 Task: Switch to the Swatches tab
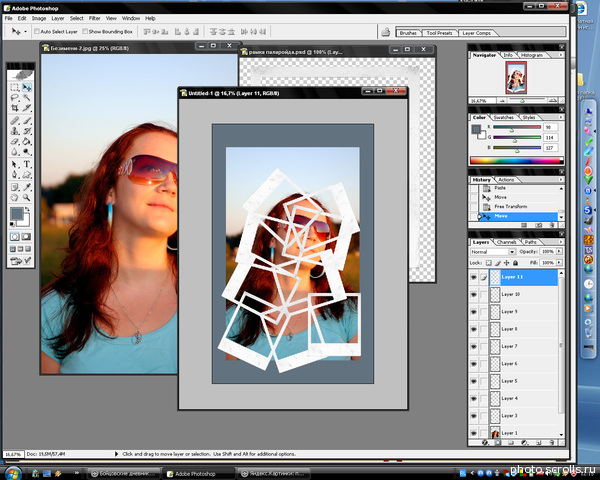pyautogui.click(x=503, y=118)
